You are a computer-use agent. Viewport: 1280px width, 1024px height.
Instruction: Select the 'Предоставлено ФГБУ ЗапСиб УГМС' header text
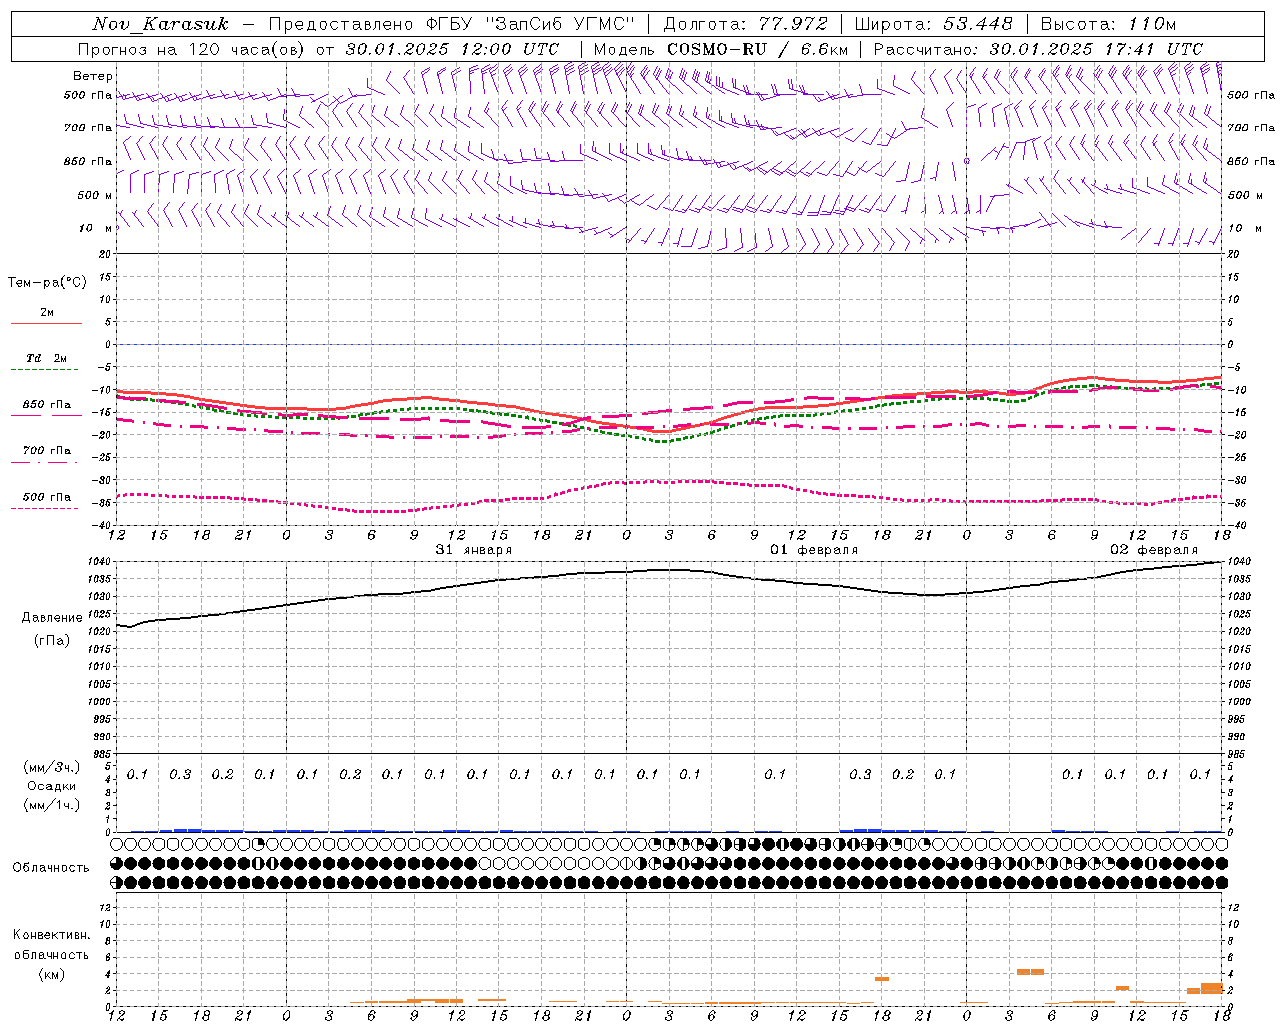[453, 24]
